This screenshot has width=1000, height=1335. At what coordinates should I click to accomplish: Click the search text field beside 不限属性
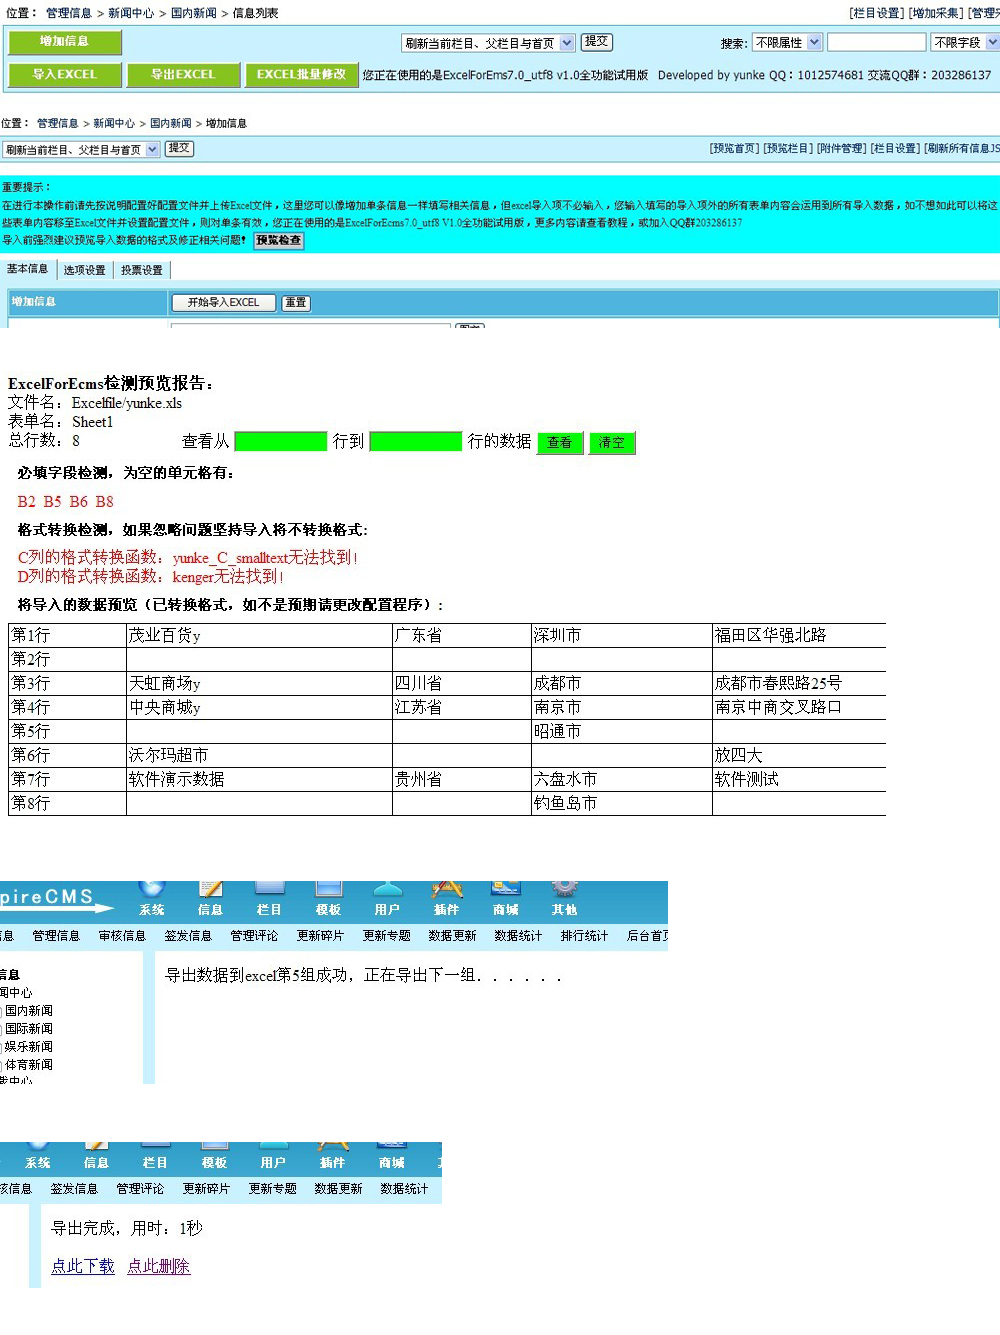tap(876, 42)
